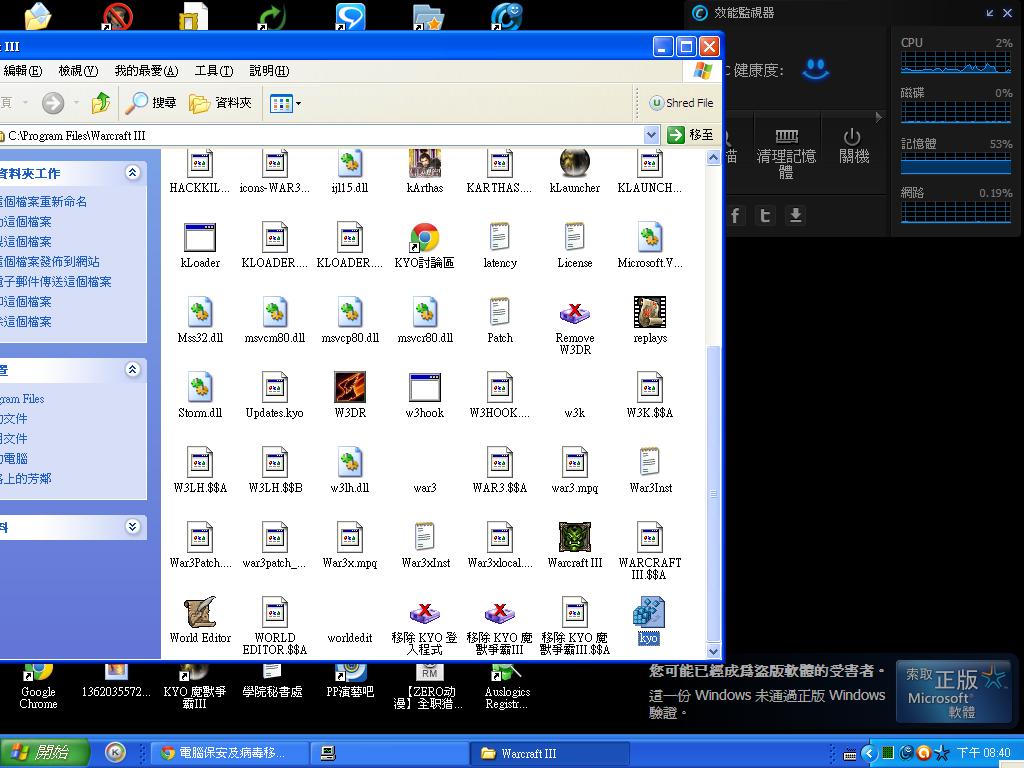Open KYO 魔獸爭霸III desktop shortcut
The image size is (1024, 768).
[x=195, y=686]
